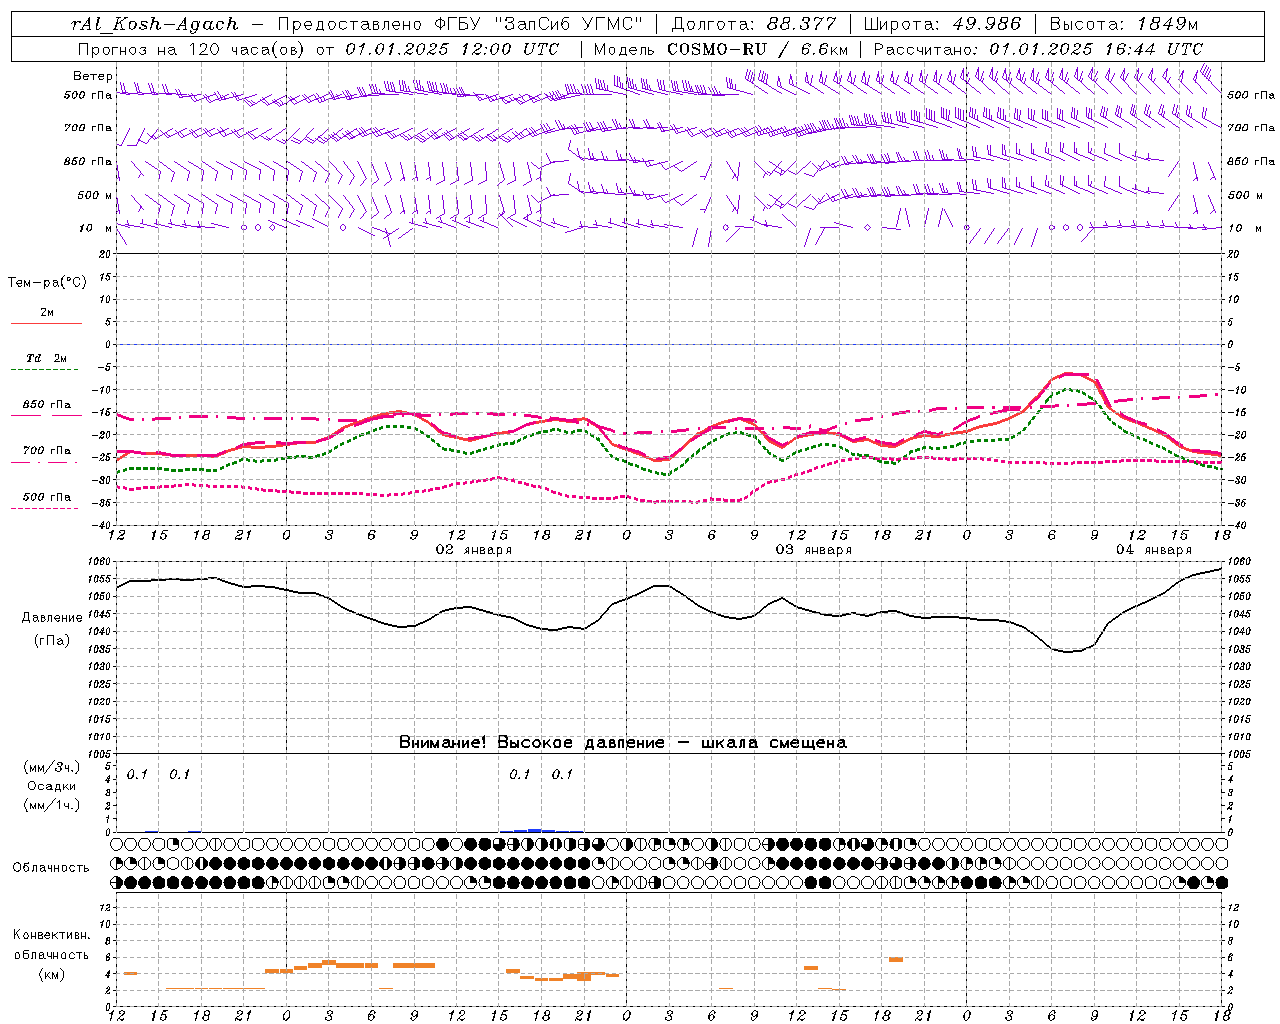
Task: Click the right-side 10 м wind level label
Action: (1244, 228)
